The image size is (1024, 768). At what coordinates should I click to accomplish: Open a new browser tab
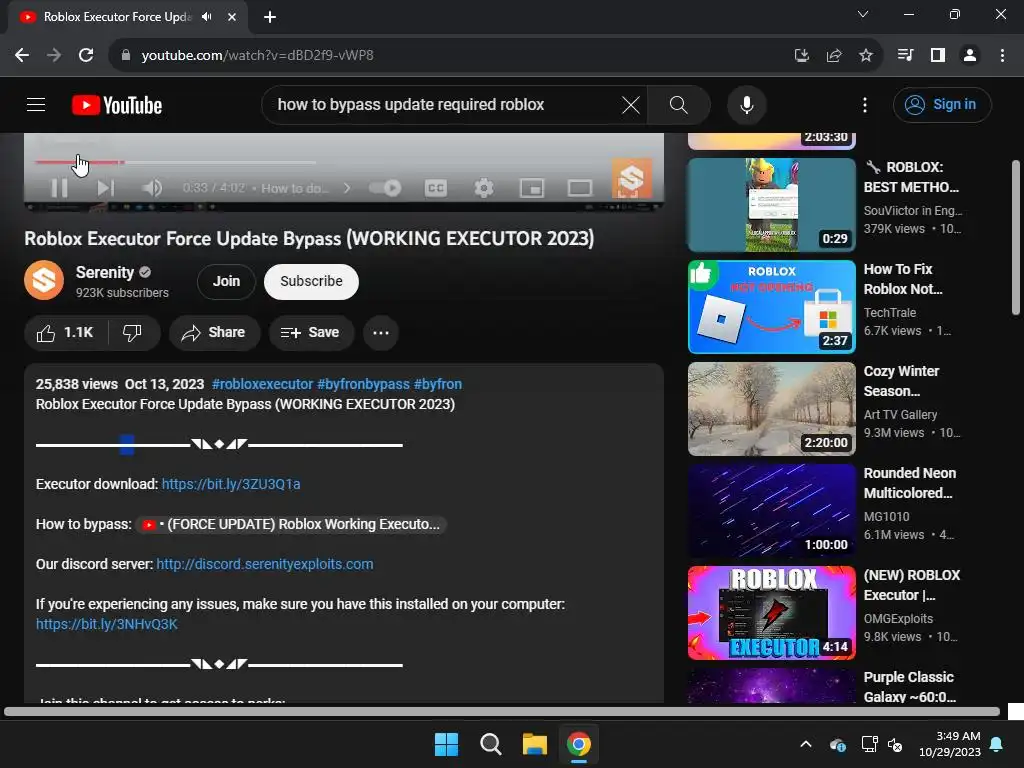[x=270, y=17]
